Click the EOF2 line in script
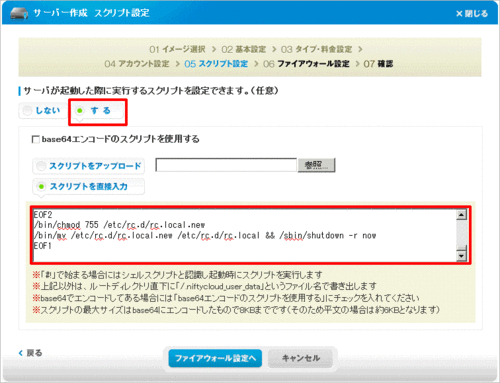 pos(43,215)
